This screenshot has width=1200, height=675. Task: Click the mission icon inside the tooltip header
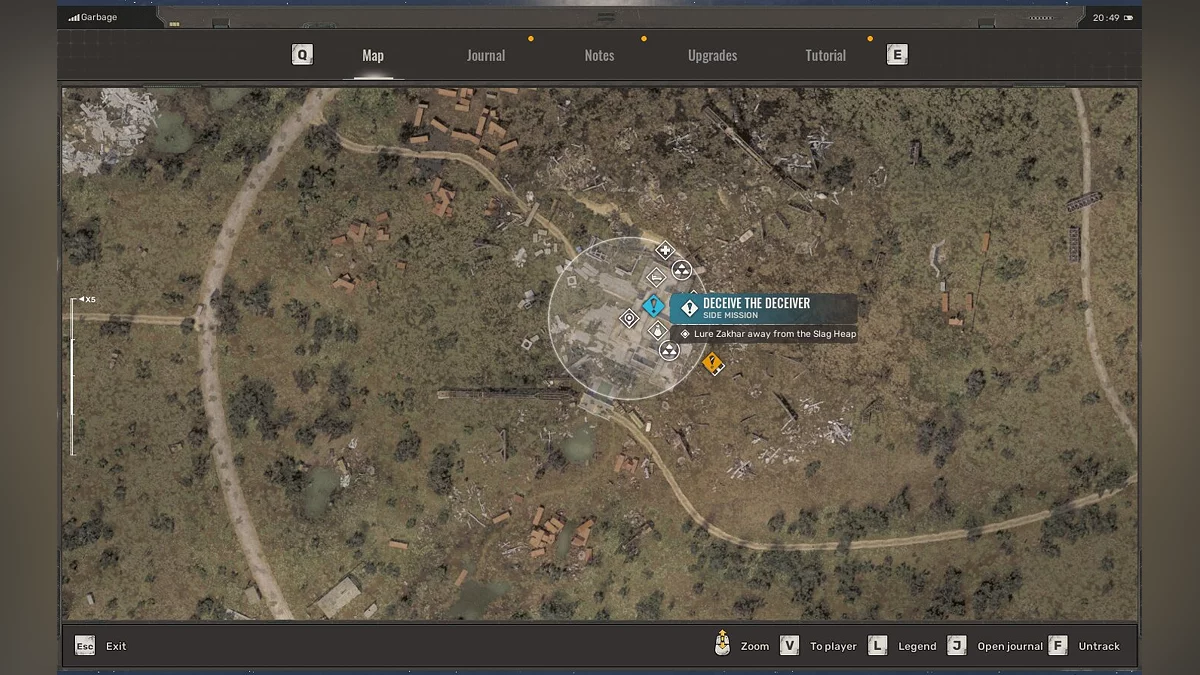pos(689,308)
